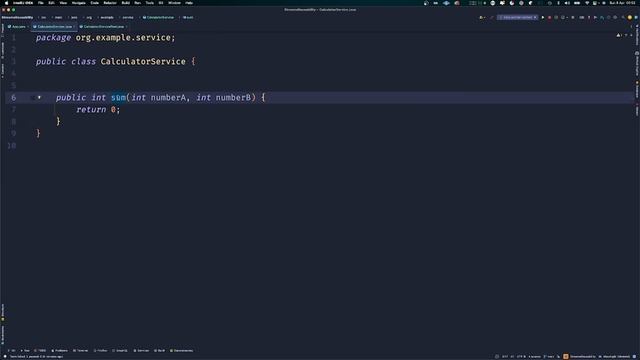Click 'numberB' parameter in the method signature
This screenshot has width=640, height=360.
233,98
